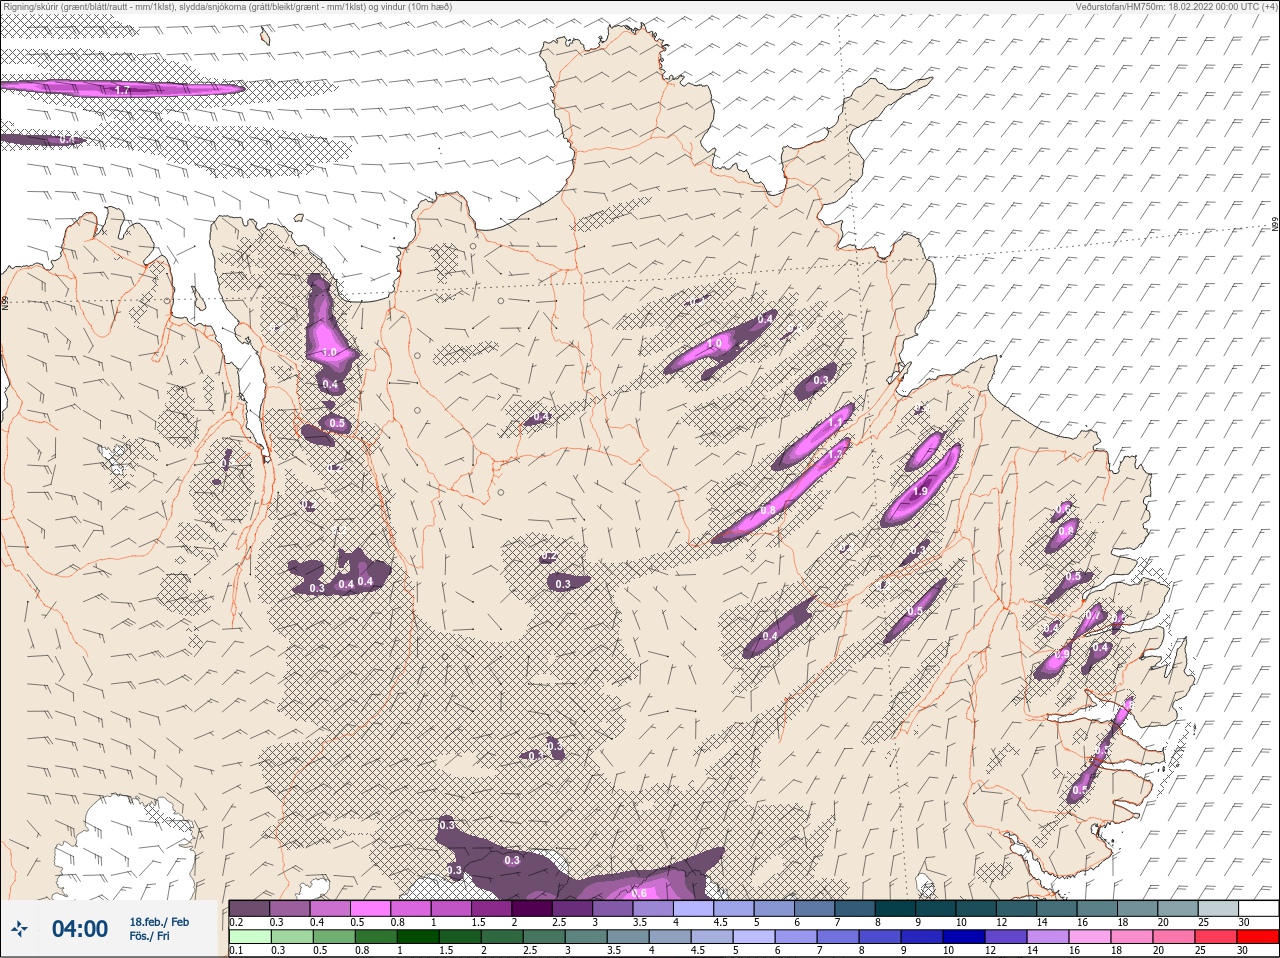Image resolution: width=1280 pixels, height=958 pixels.
Task: Click the N99 label on the right edge
Action: pyautogui.click(x=1275, y=226)
